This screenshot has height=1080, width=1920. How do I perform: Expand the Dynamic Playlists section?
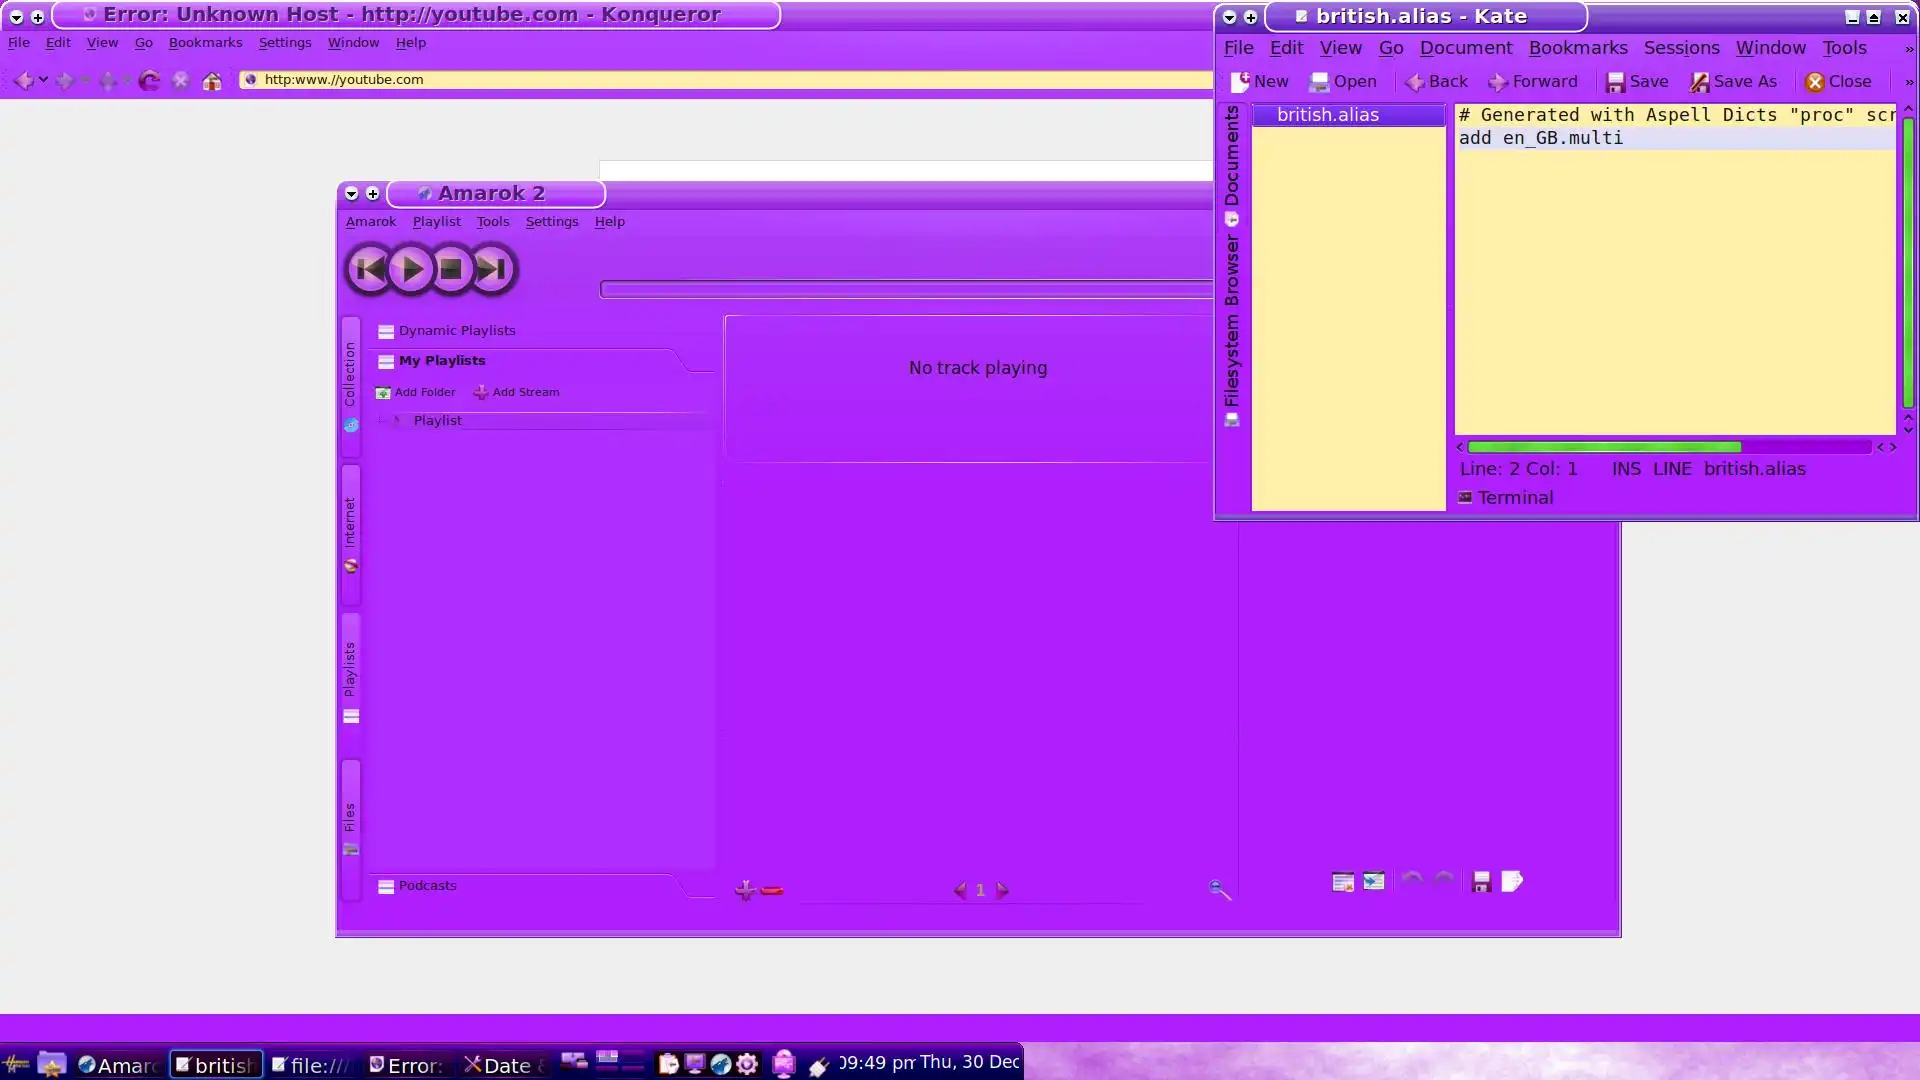pos(456,331)
